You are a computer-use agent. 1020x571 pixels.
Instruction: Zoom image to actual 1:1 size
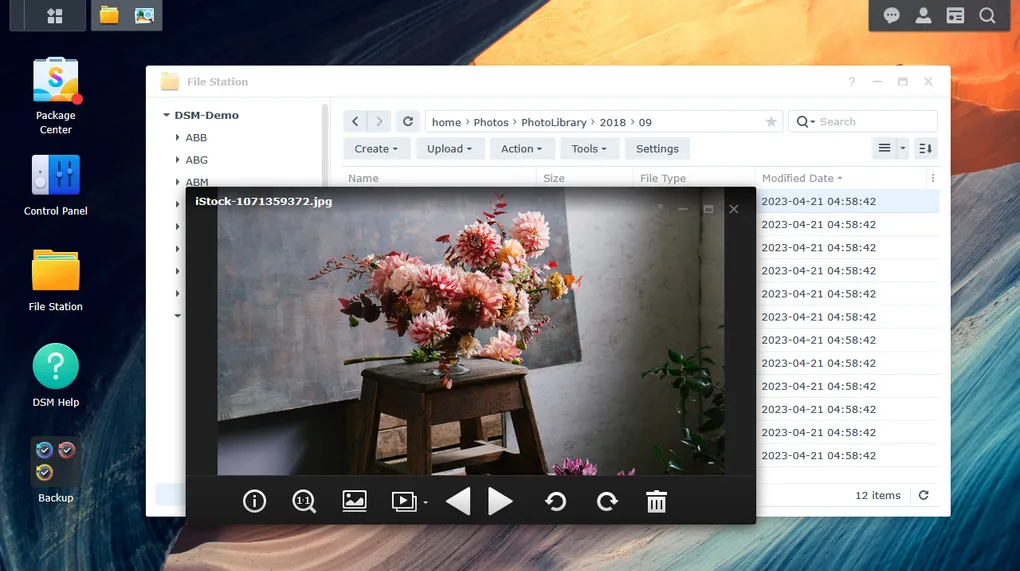[304, 501]
